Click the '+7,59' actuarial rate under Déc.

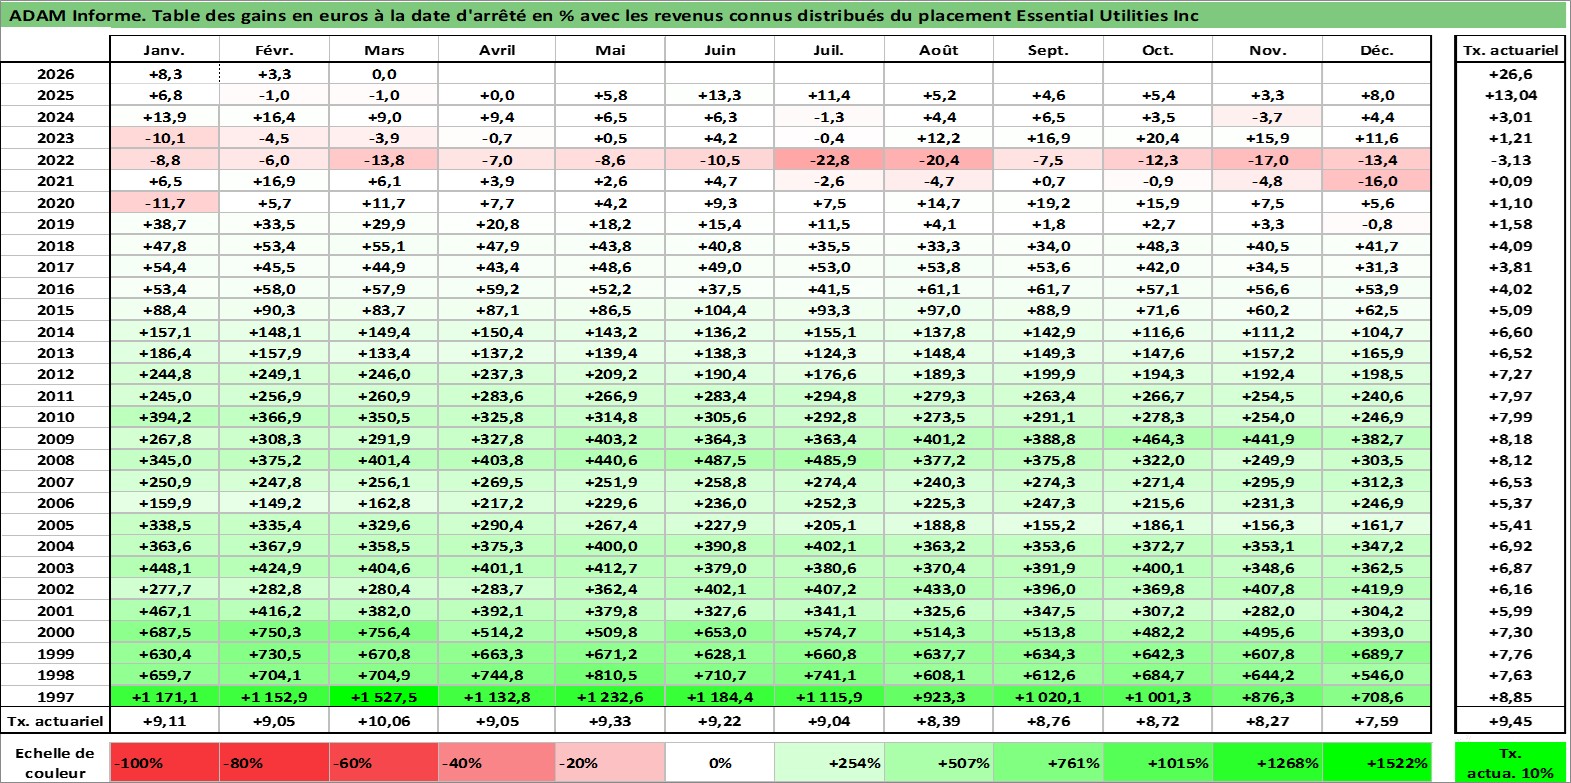pos(1377,720)
